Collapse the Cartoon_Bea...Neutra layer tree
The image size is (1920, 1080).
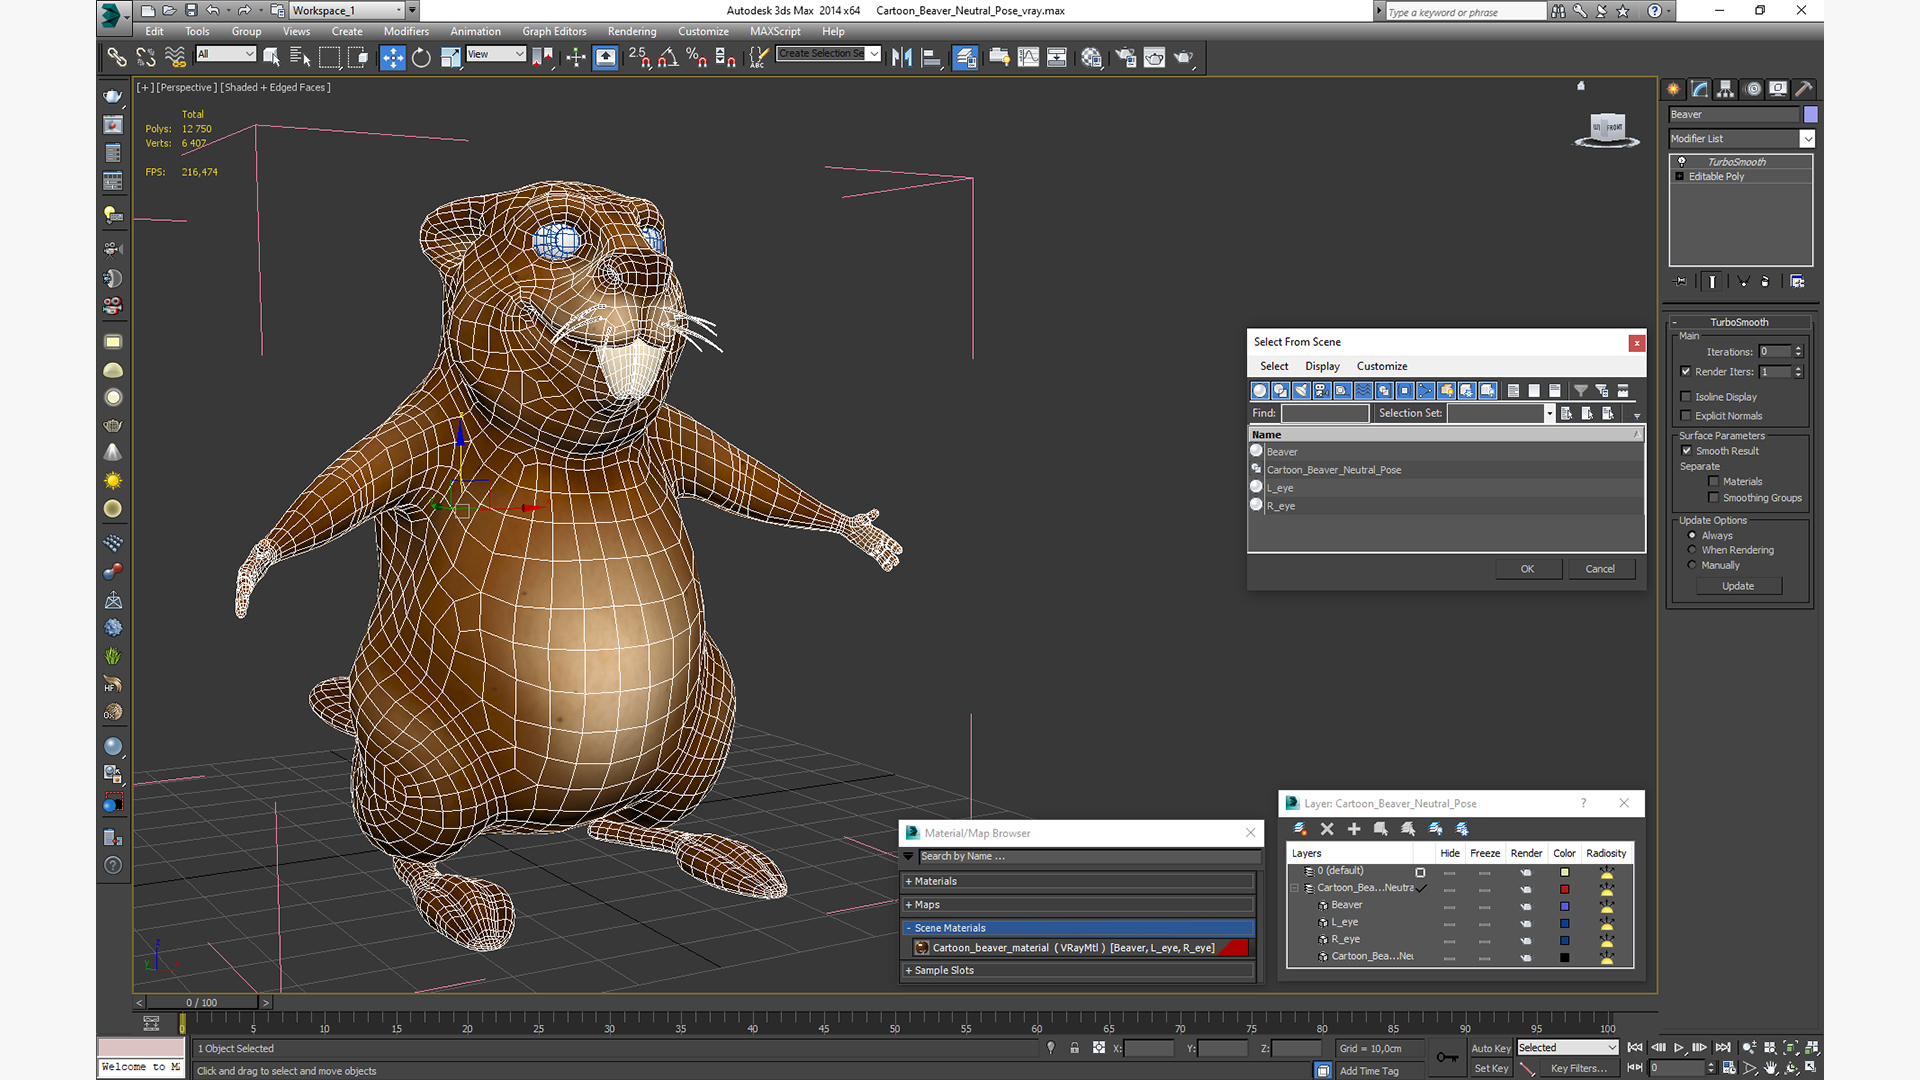coord(1295,888)
